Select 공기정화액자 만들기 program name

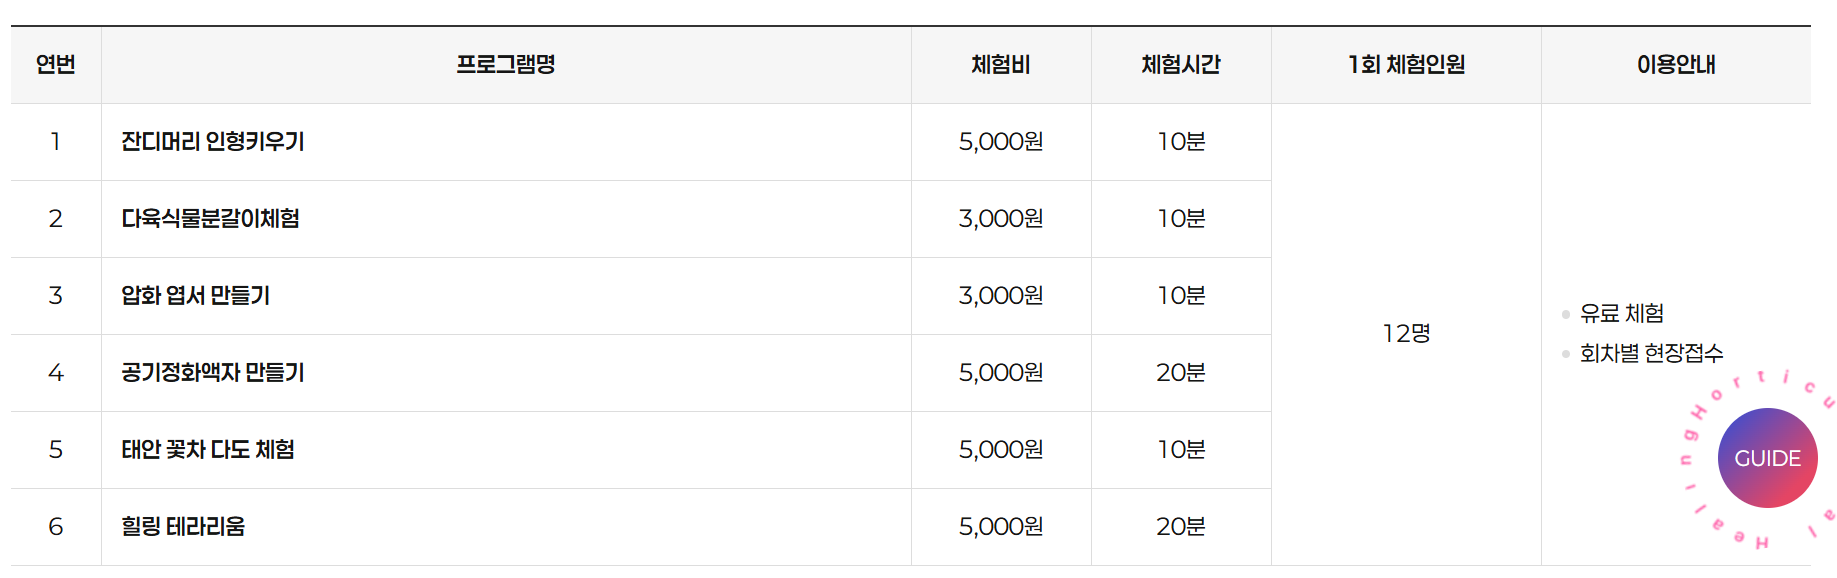[212, 373]
